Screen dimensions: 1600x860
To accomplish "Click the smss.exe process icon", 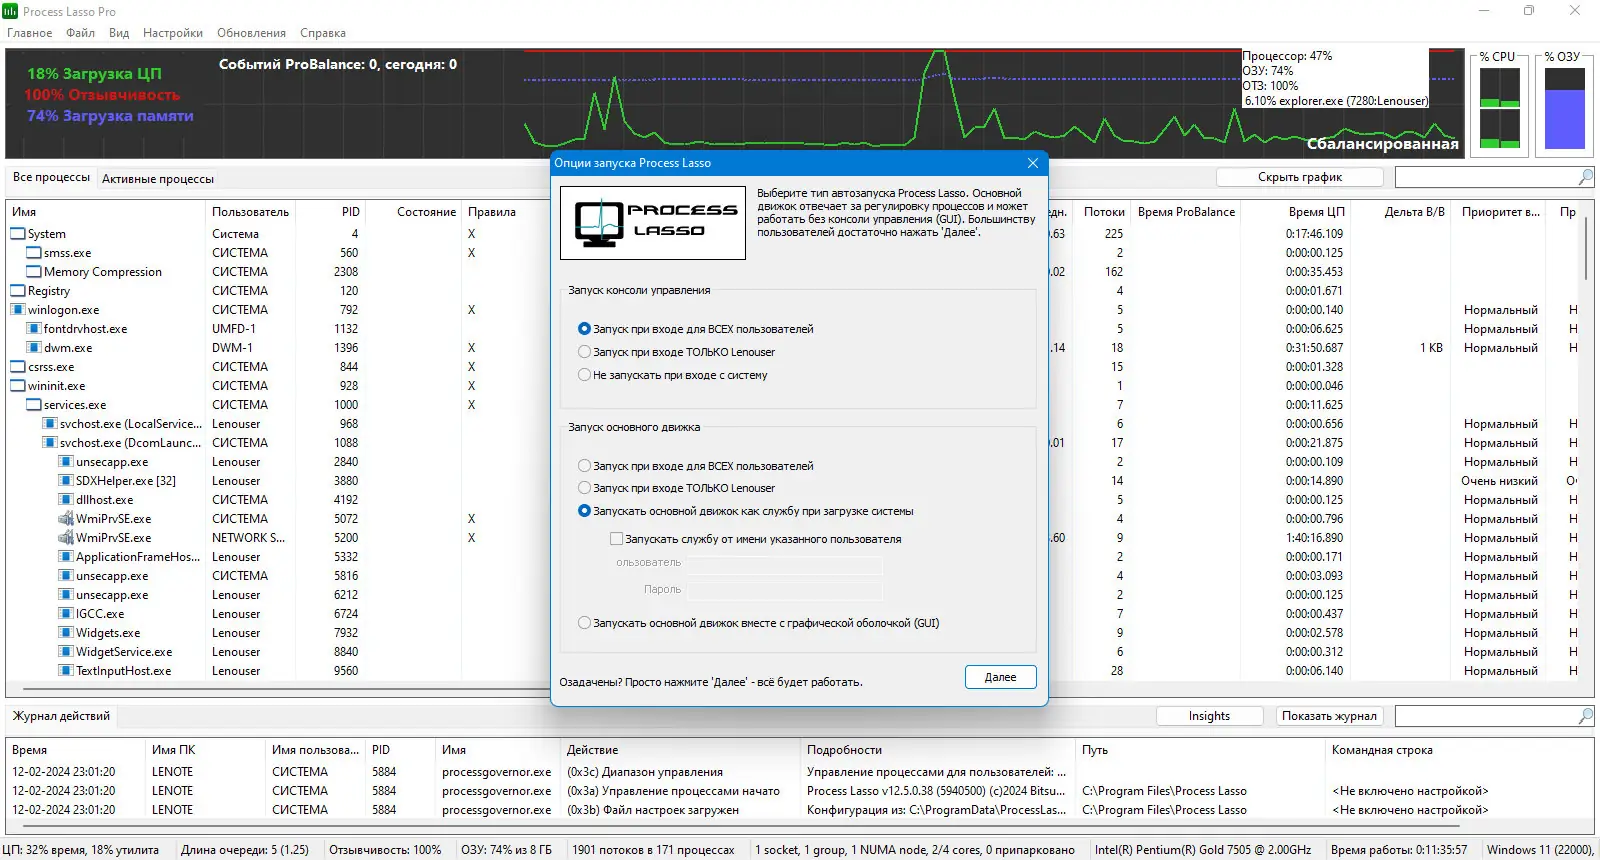I will tap(34, 253).
